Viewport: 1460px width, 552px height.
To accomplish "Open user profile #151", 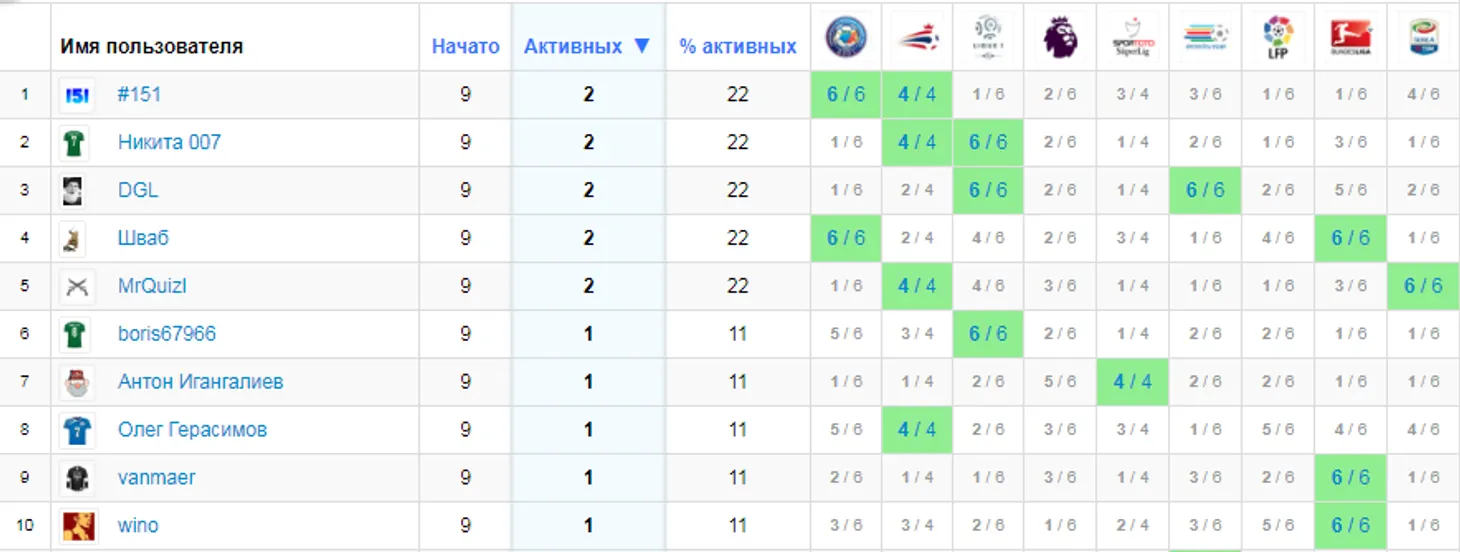I will [139, 94].
